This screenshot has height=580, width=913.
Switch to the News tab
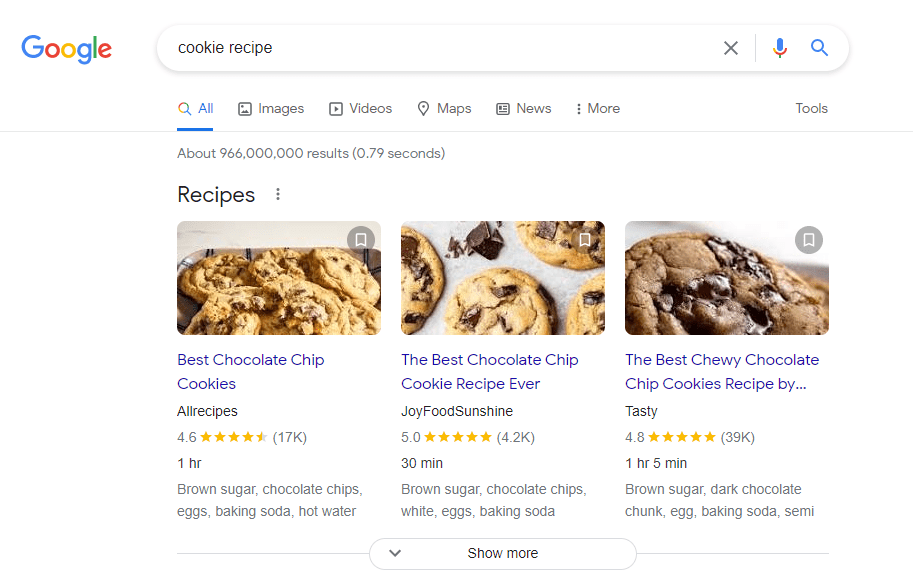[x=523, y=108]
